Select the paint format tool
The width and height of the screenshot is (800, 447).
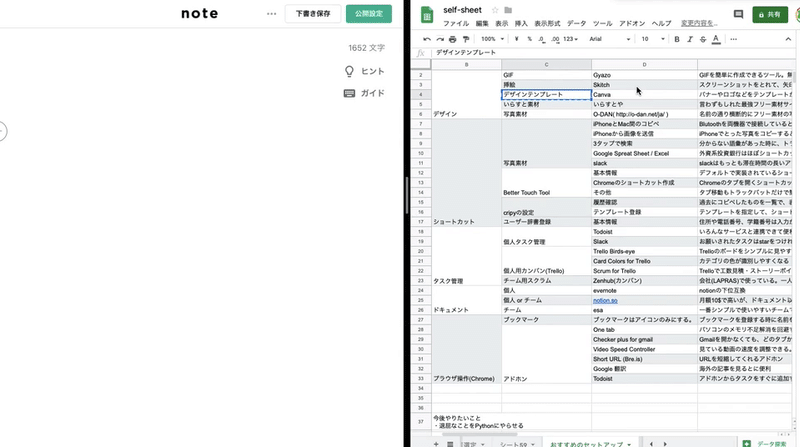click(465, 39)
